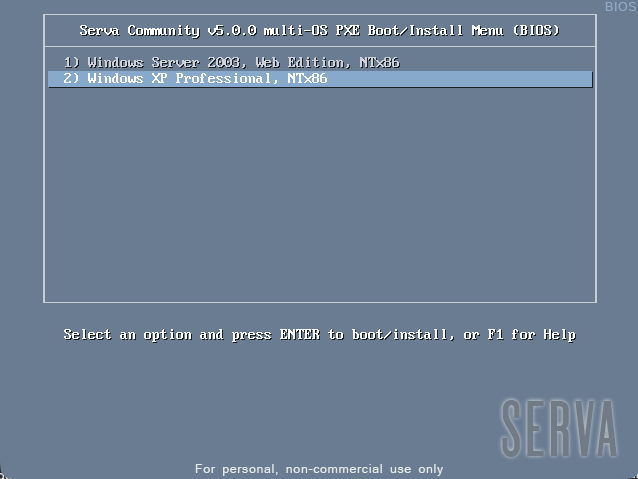Click the BIOS label in the corner
The image size is (638, 479).
coord(620,7)
